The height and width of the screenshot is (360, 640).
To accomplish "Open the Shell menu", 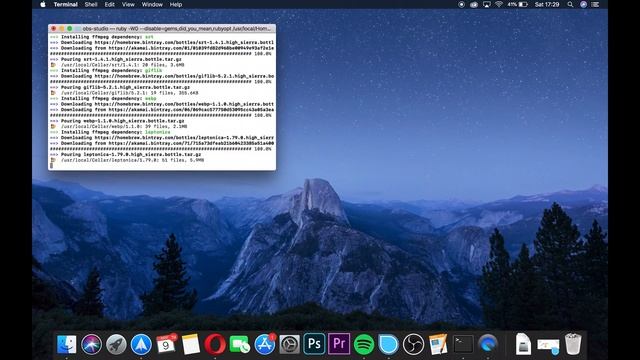I will [91, 4].
